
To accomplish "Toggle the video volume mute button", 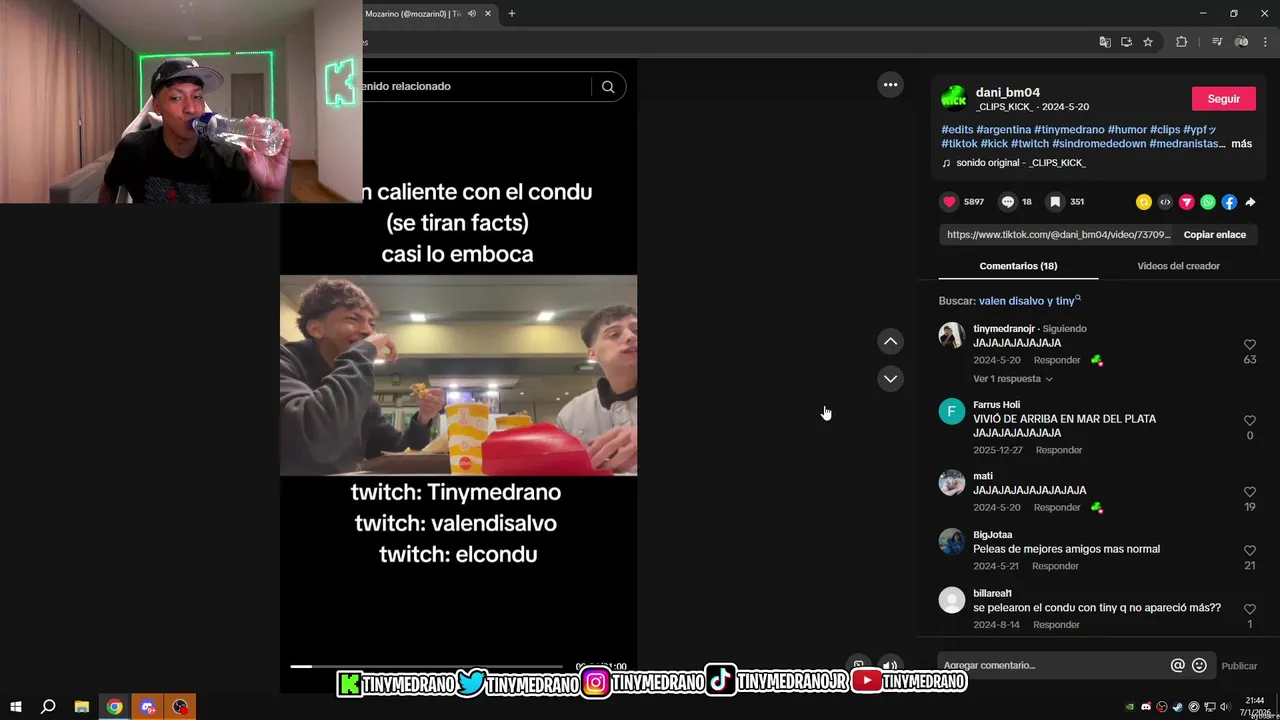I will 888,665.
